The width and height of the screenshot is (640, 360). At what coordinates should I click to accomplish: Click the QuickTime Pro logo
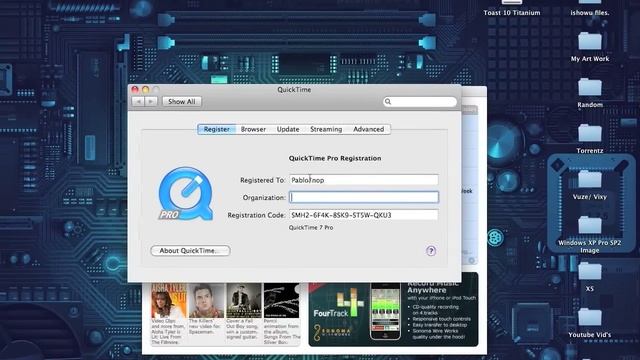tap(186, 194)
